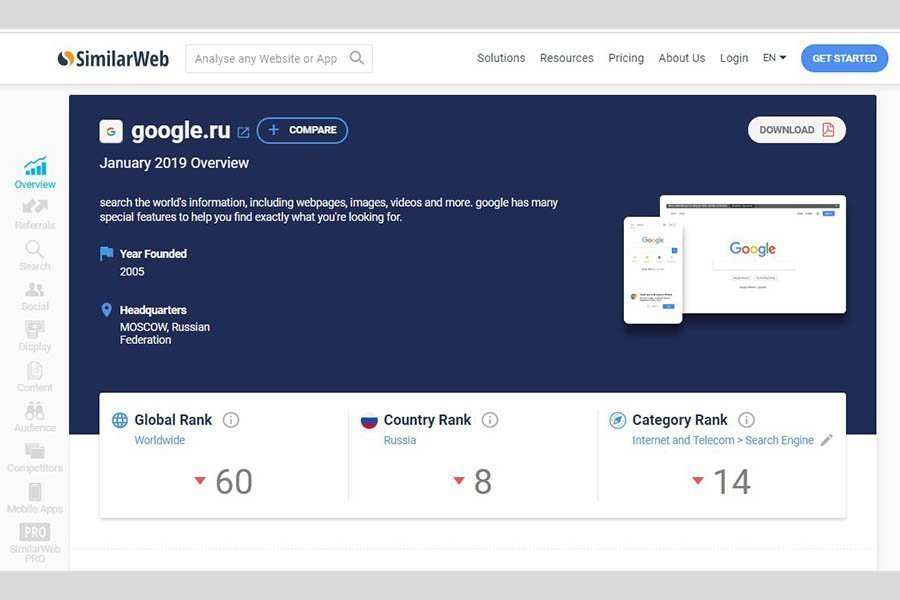900x600 pixels.
Task: Click the google.ru favicon icon
Action: tap(111, 131)
